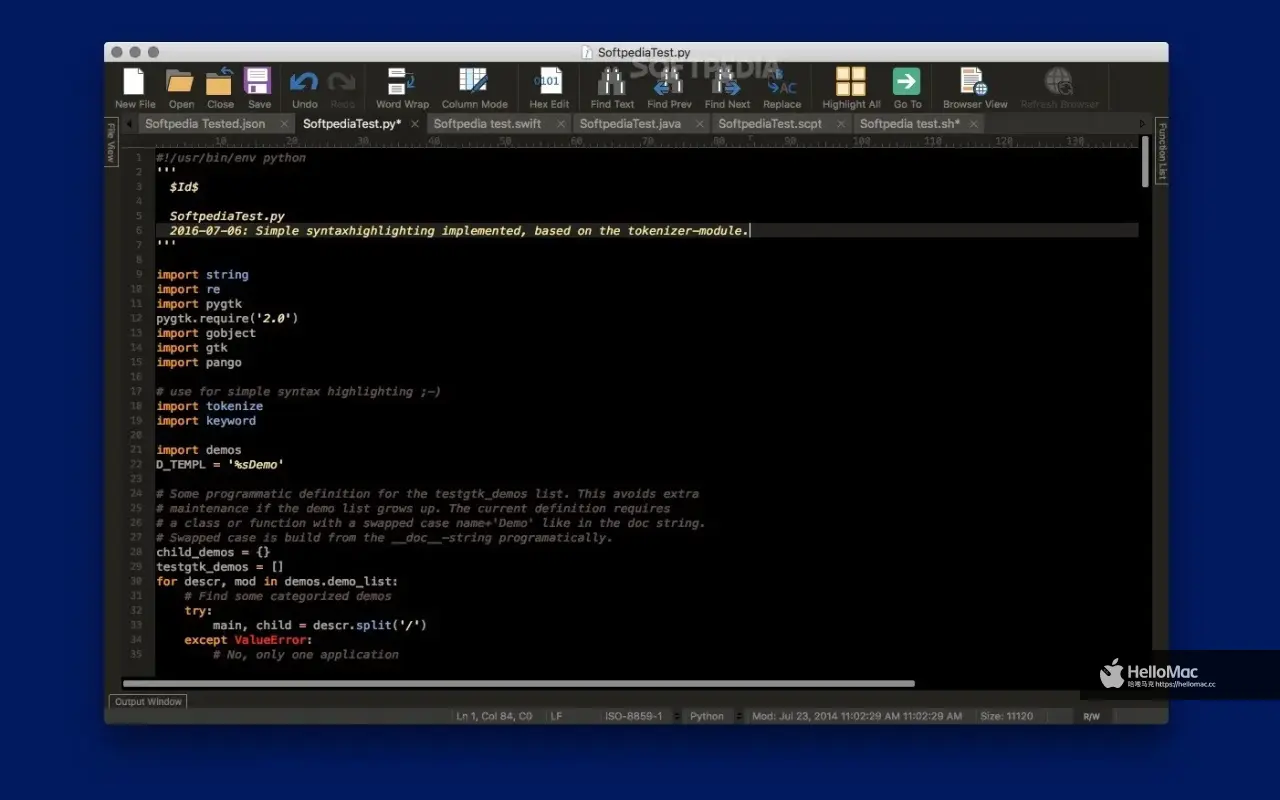Click the LF line ending indicator
The height and width of the screenshot is (800, 1280).
pyautogui.click(x=556, y=716)
